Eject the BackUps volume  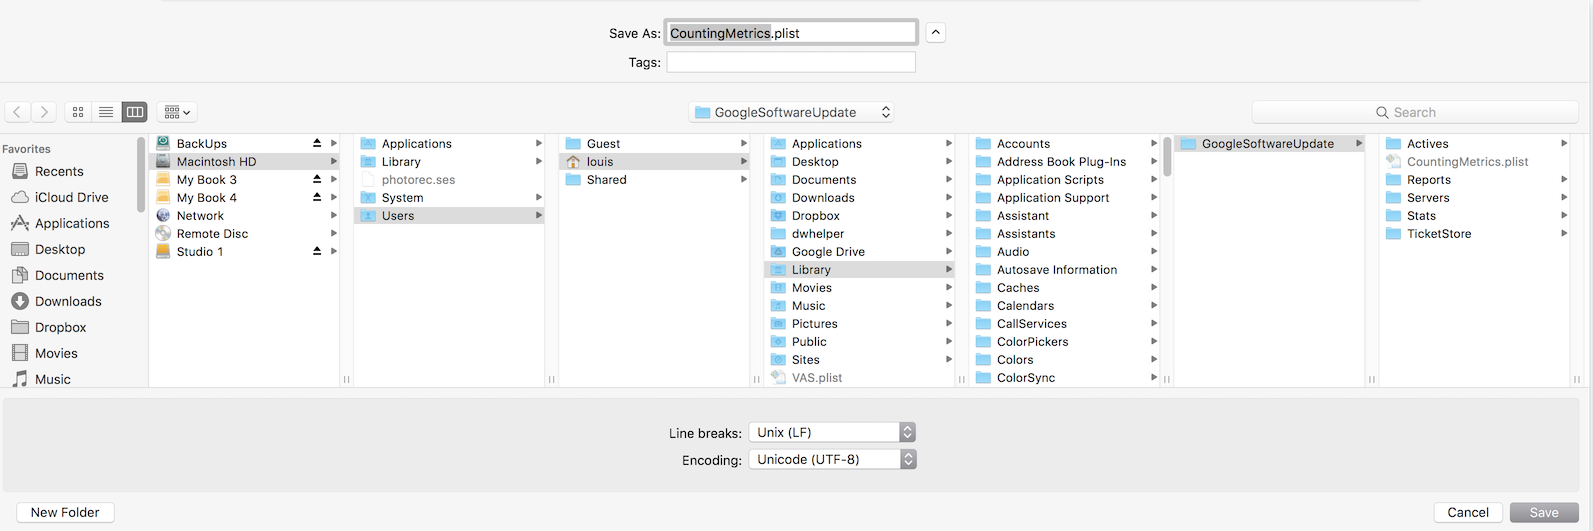click(317, 143)
